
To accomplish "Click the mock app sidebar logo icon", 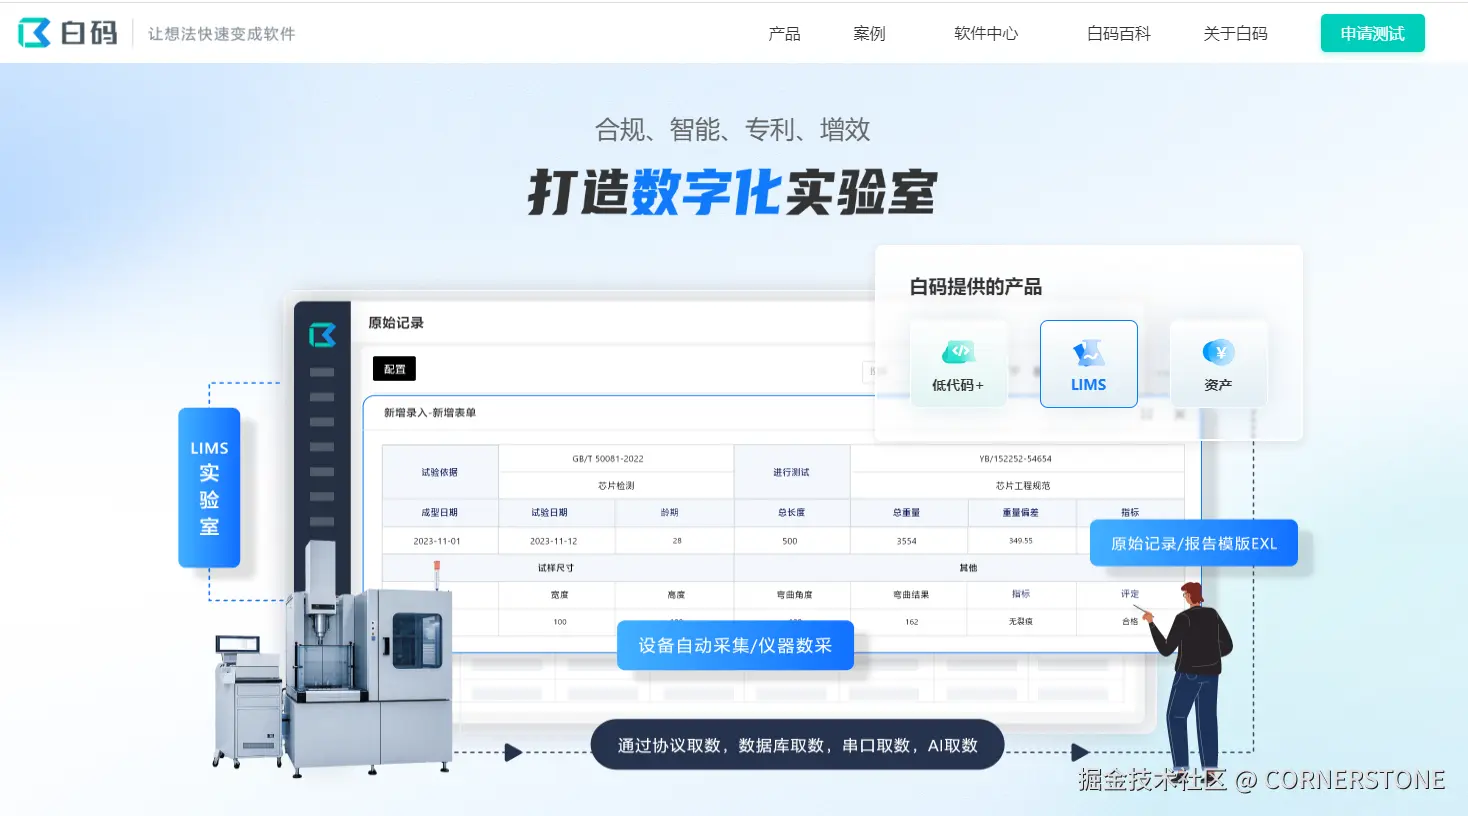I will coord(322,334).
